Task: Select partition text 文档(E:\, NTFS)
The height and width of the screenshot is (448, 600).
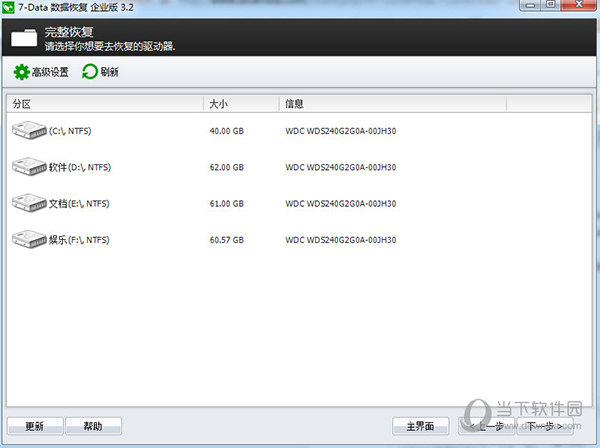Action: tap(79, 204)
